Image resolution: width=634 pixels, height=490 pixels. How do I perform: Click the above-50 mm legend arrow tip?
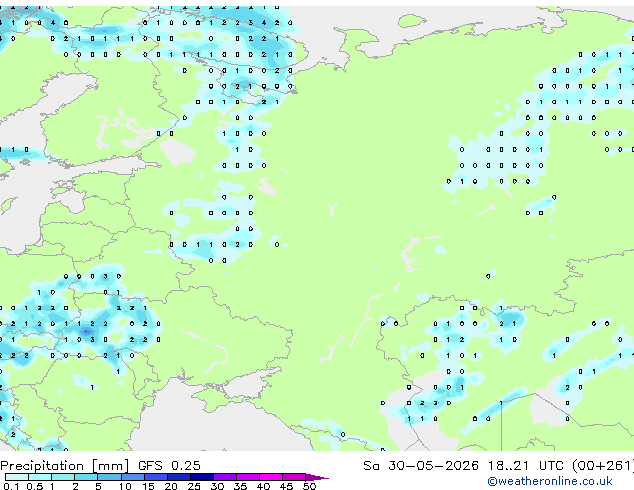click(x=317, y=478)
